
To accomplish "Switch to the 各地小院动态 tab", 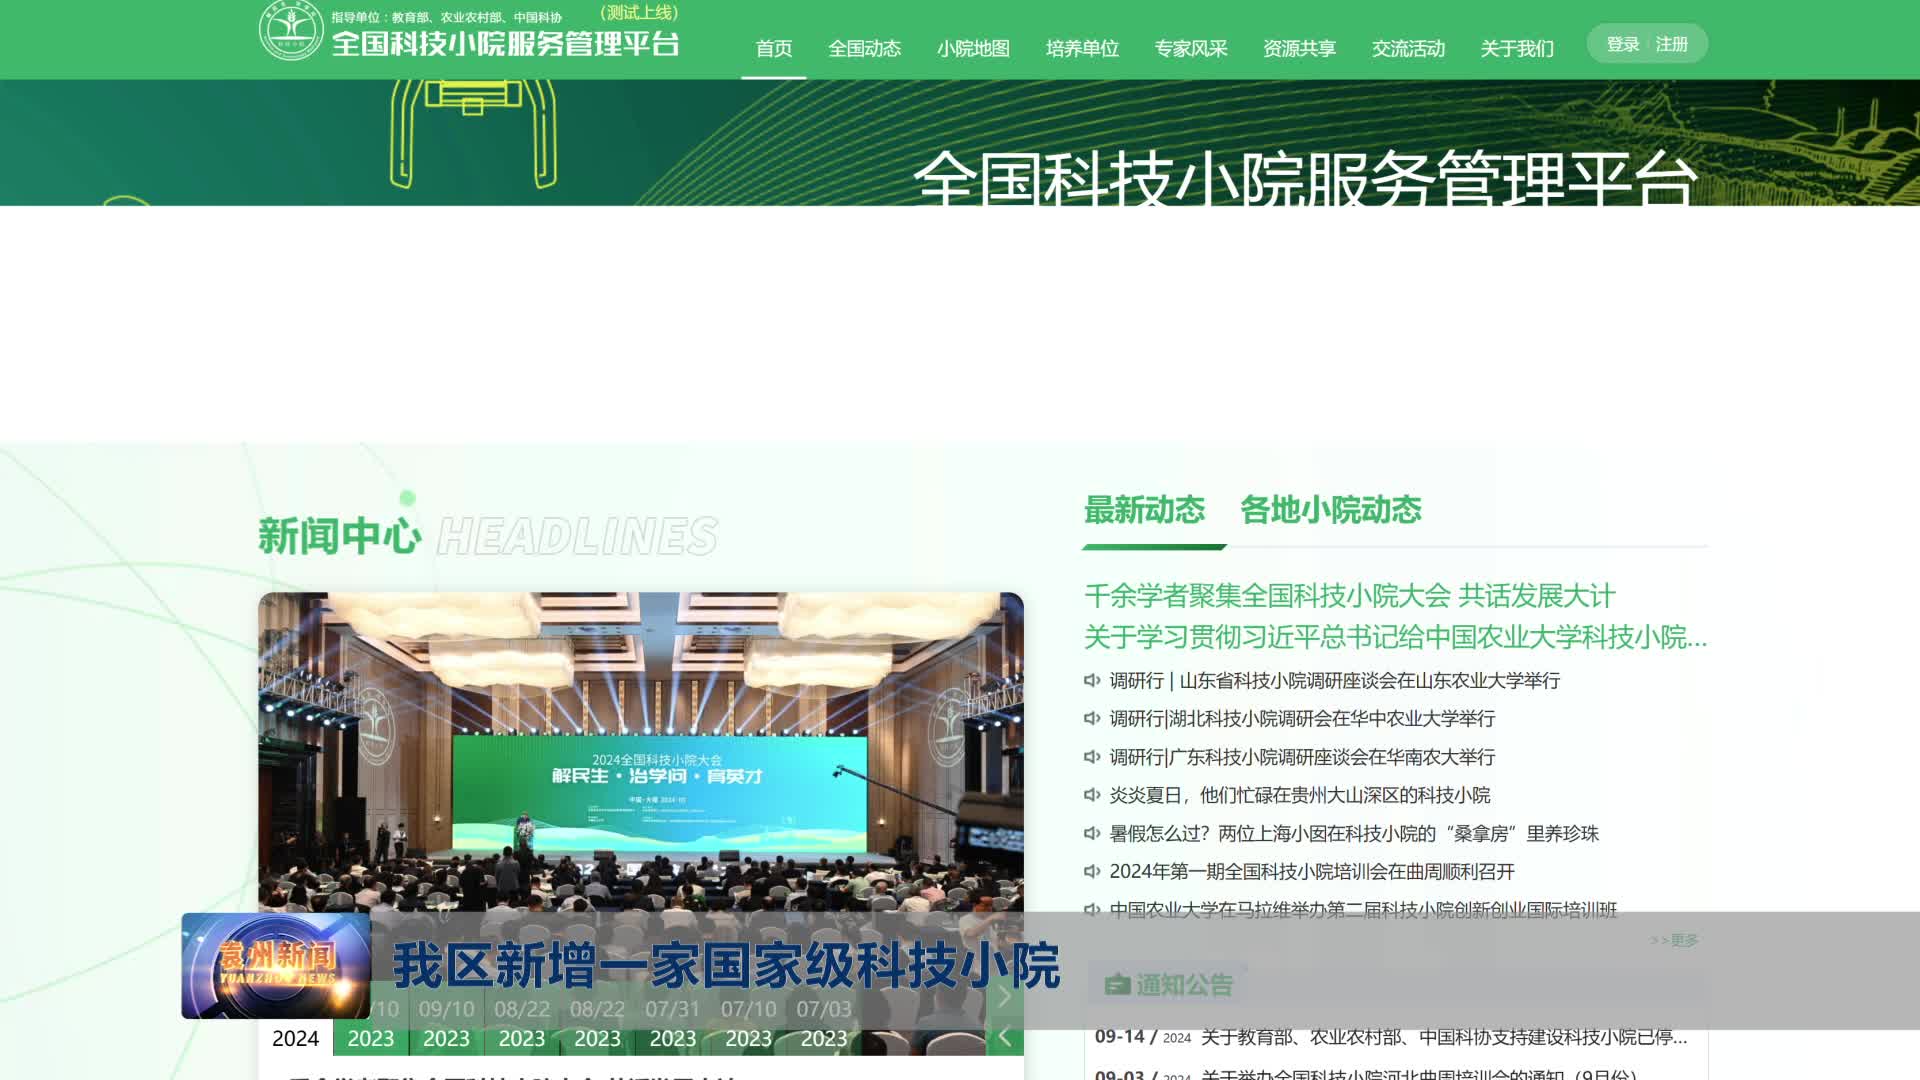I will point(1331,510).
